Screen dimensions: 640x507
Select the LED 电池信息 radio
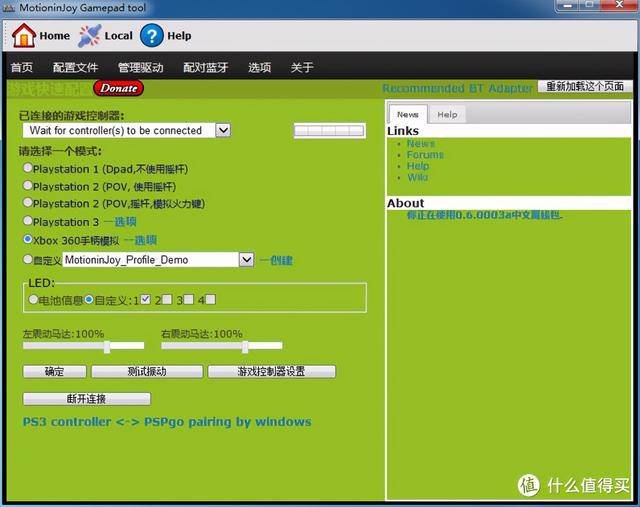click(x=33, y=299)
